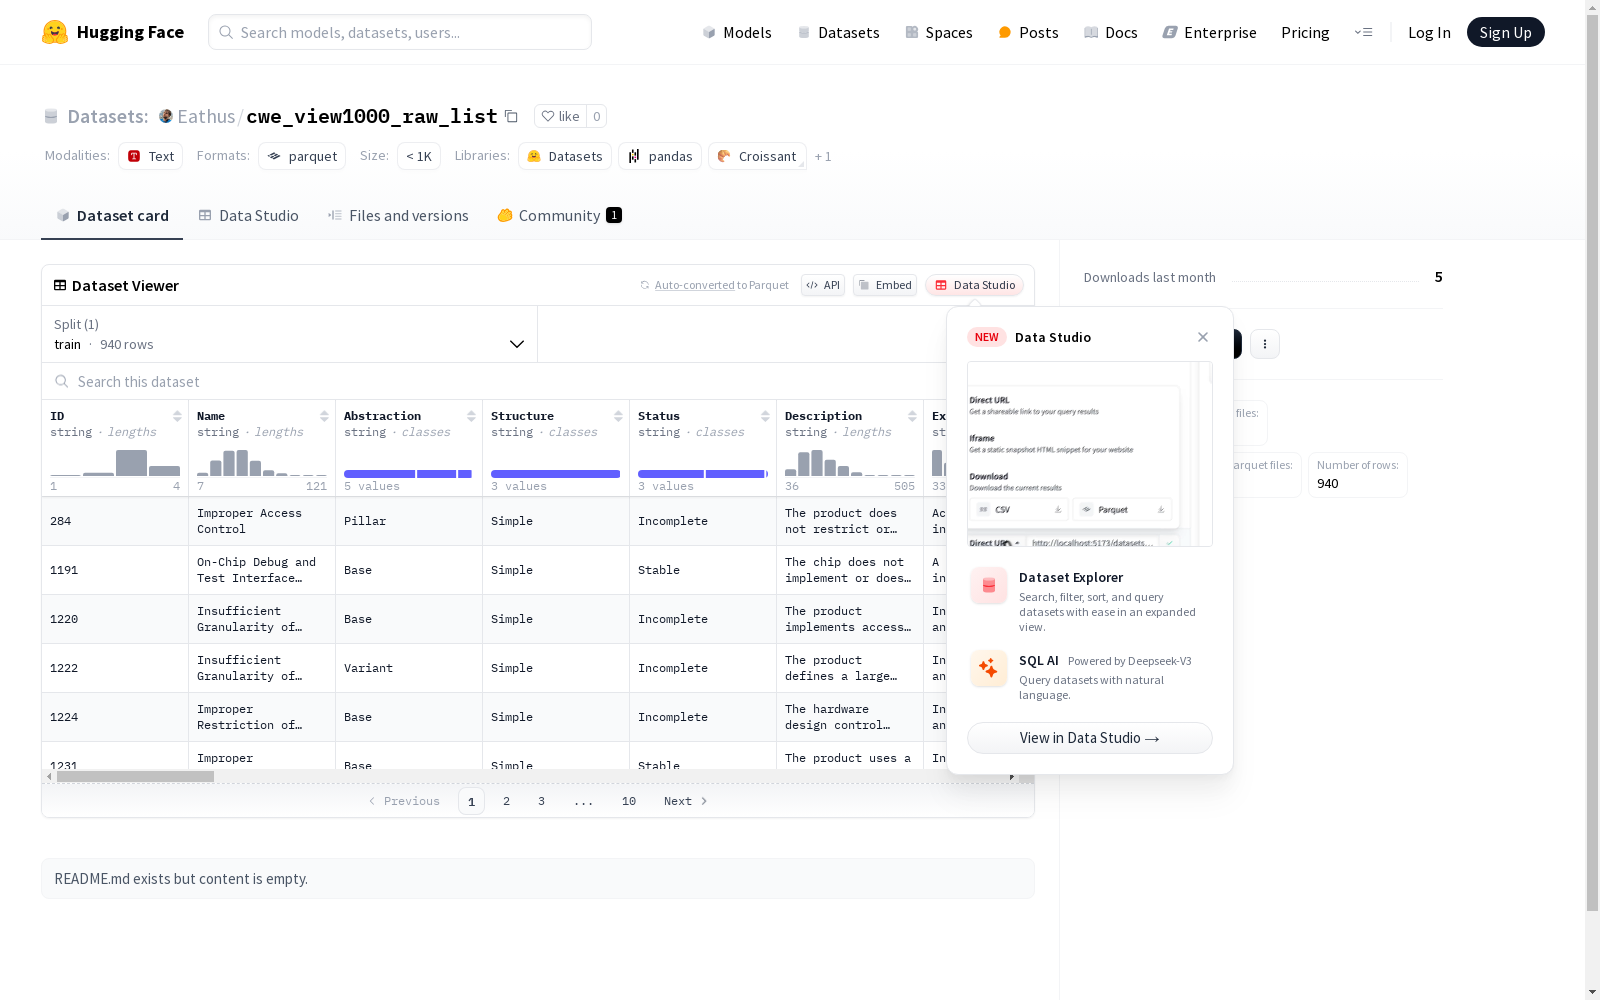
Task: Click Next page in pagination
Action: pos(686,801)
